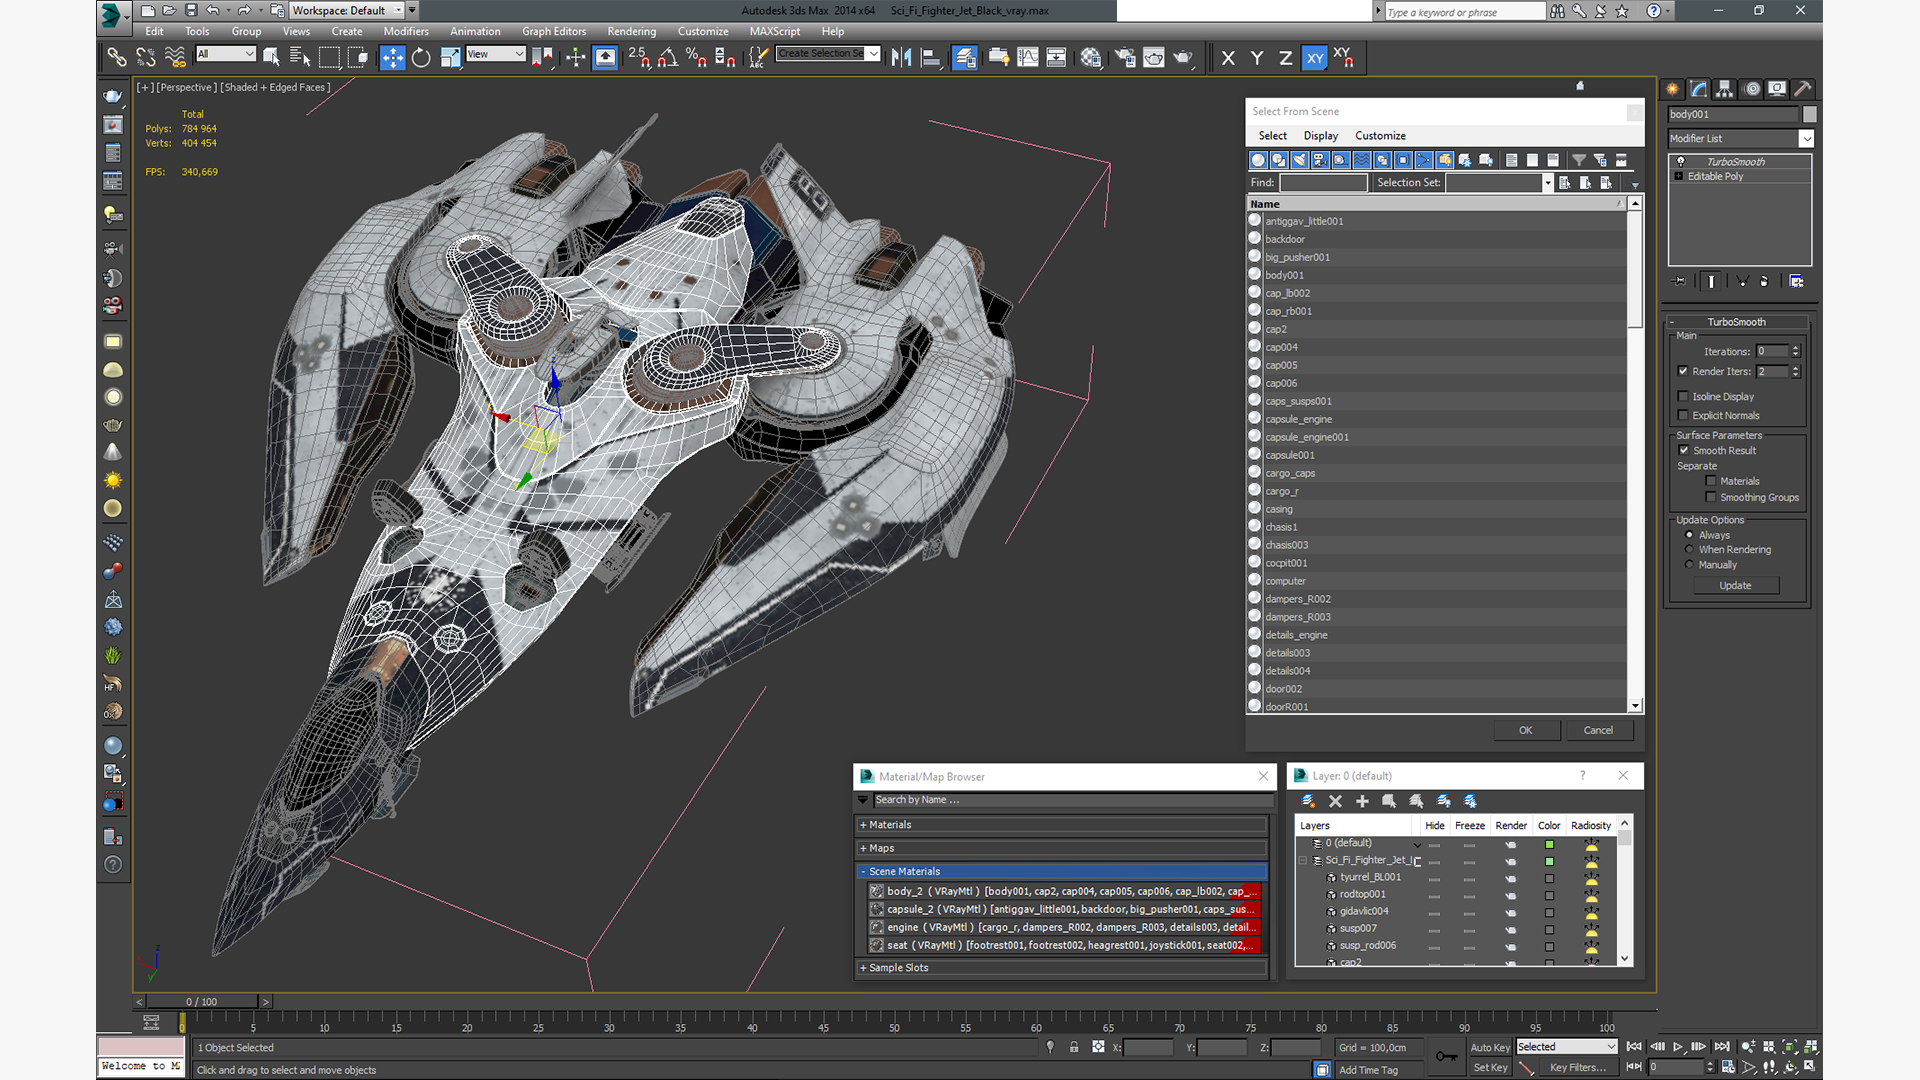Activate Unlink Selection tool
This screenshot has height=1080, width=1920.
click(146, 58)
